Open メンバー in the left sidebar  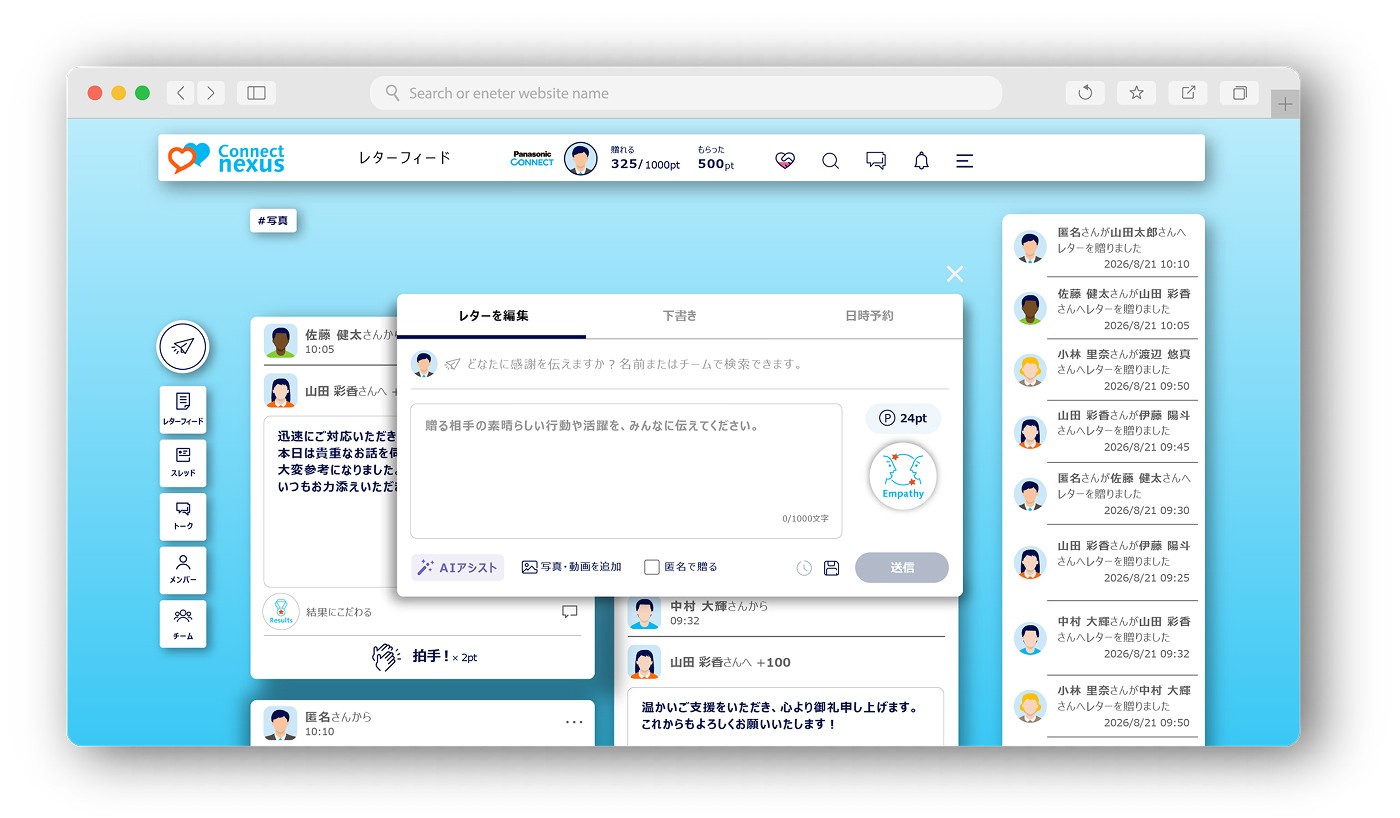(x=183, y=570)
